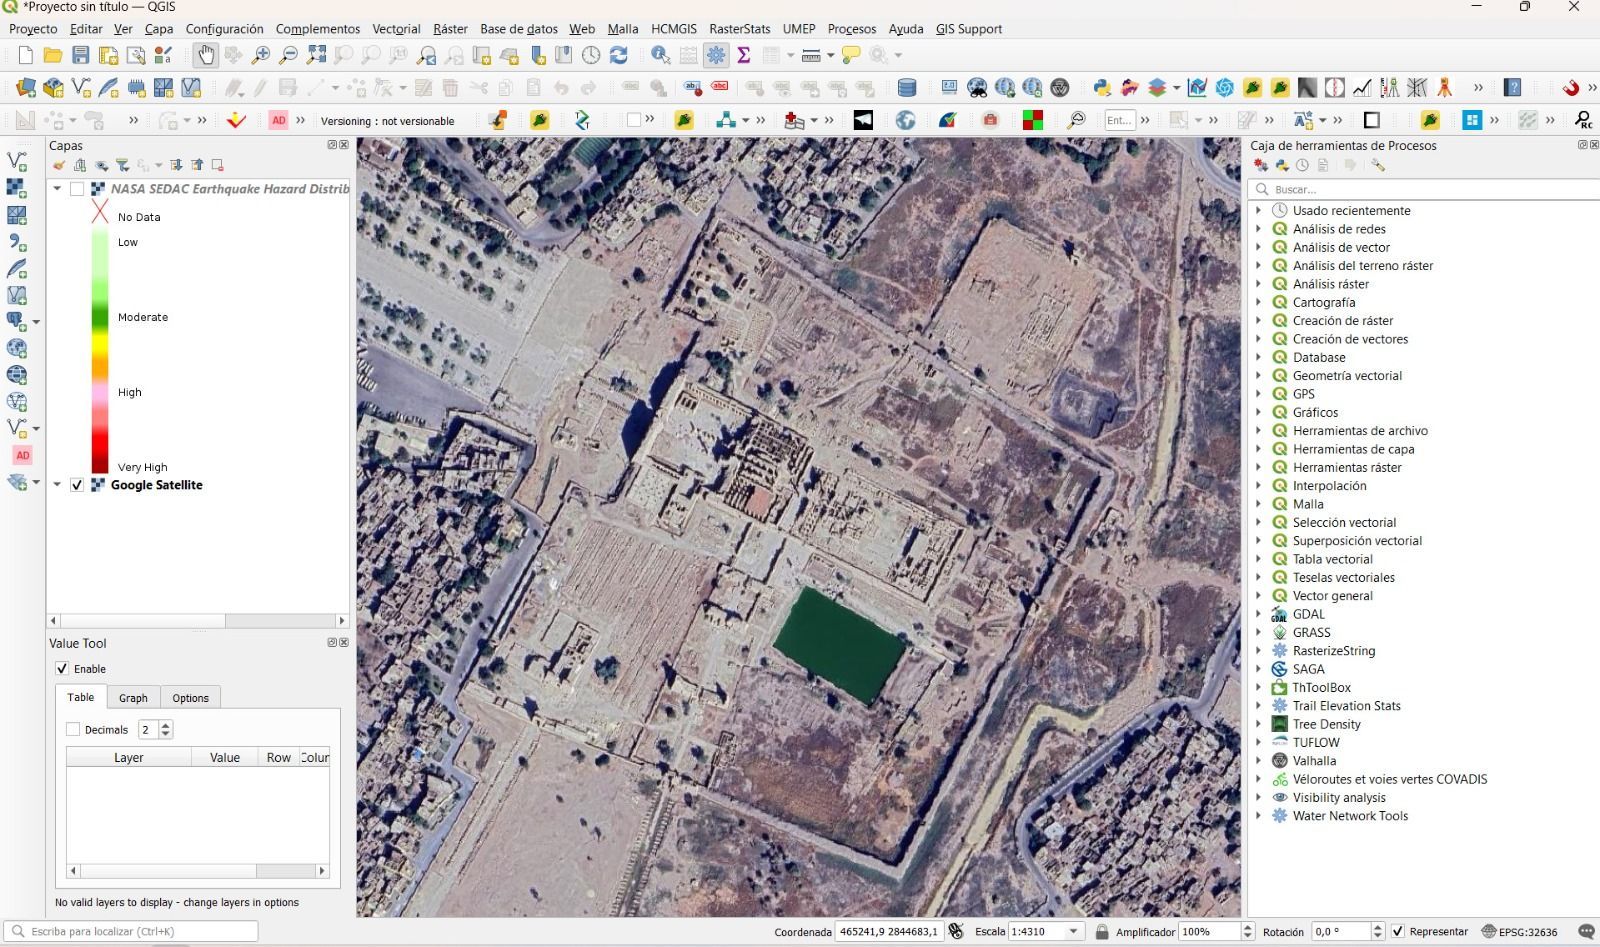Click the Zoom In magnifier tool
This screenshot has width=1600, height=947.
pyautogui.click(x=261, y=55)
